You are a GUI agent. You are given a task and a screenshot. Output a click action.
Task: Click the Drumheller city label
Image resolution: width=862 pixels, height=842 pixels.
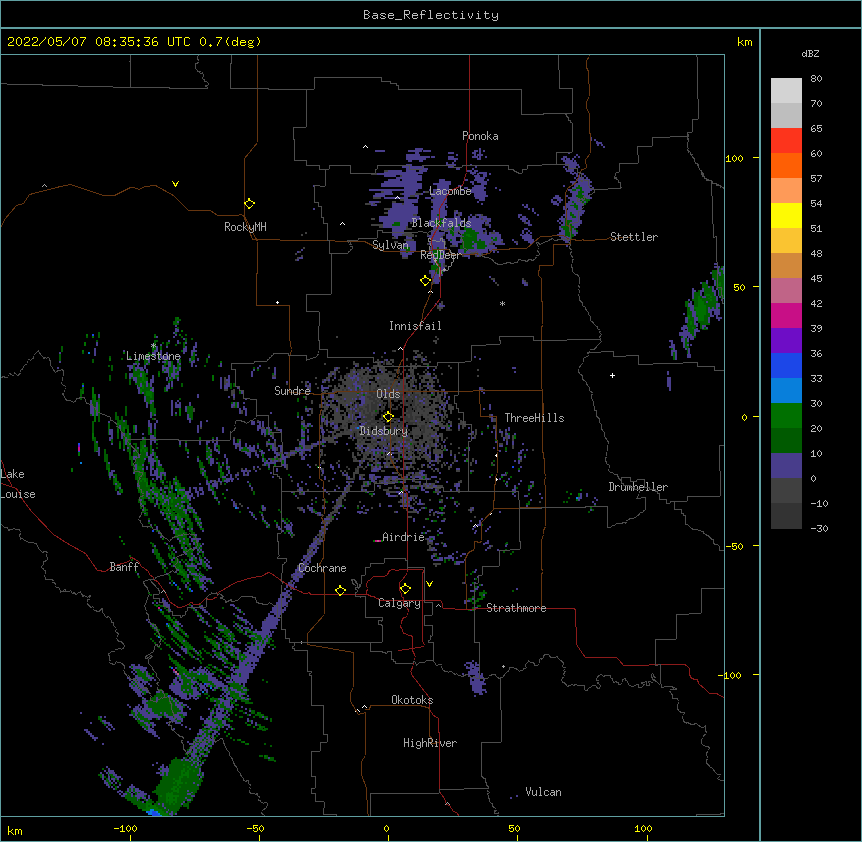[638, 487]
